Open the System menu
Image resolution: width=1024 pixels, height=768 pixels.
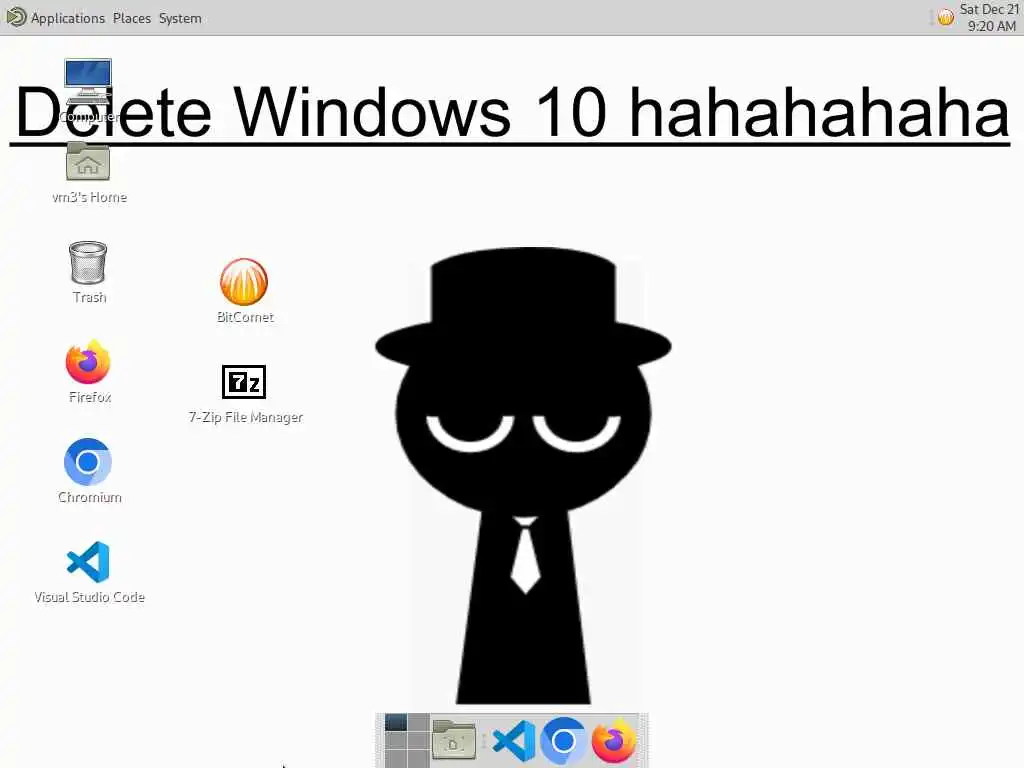pos(180,18)
